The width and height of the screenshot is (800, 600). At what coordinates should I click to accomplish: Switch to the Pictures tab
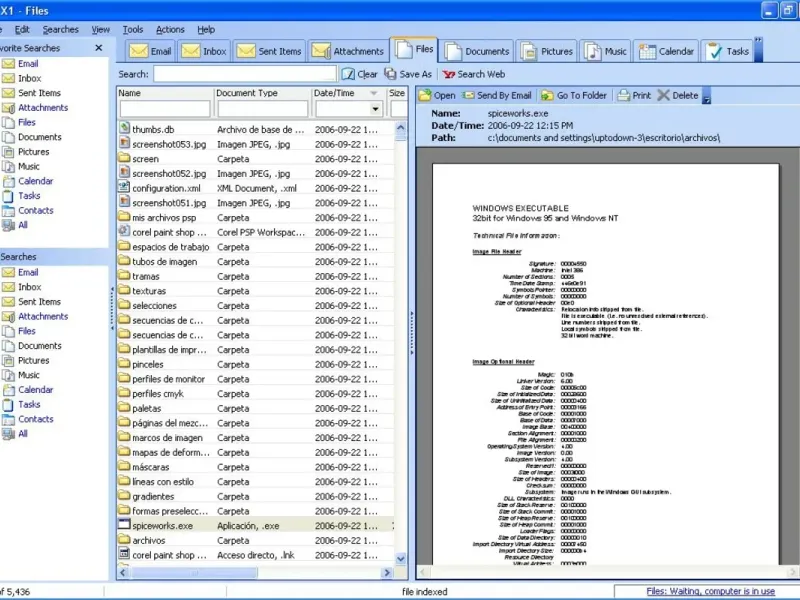(x=547, y=51)
